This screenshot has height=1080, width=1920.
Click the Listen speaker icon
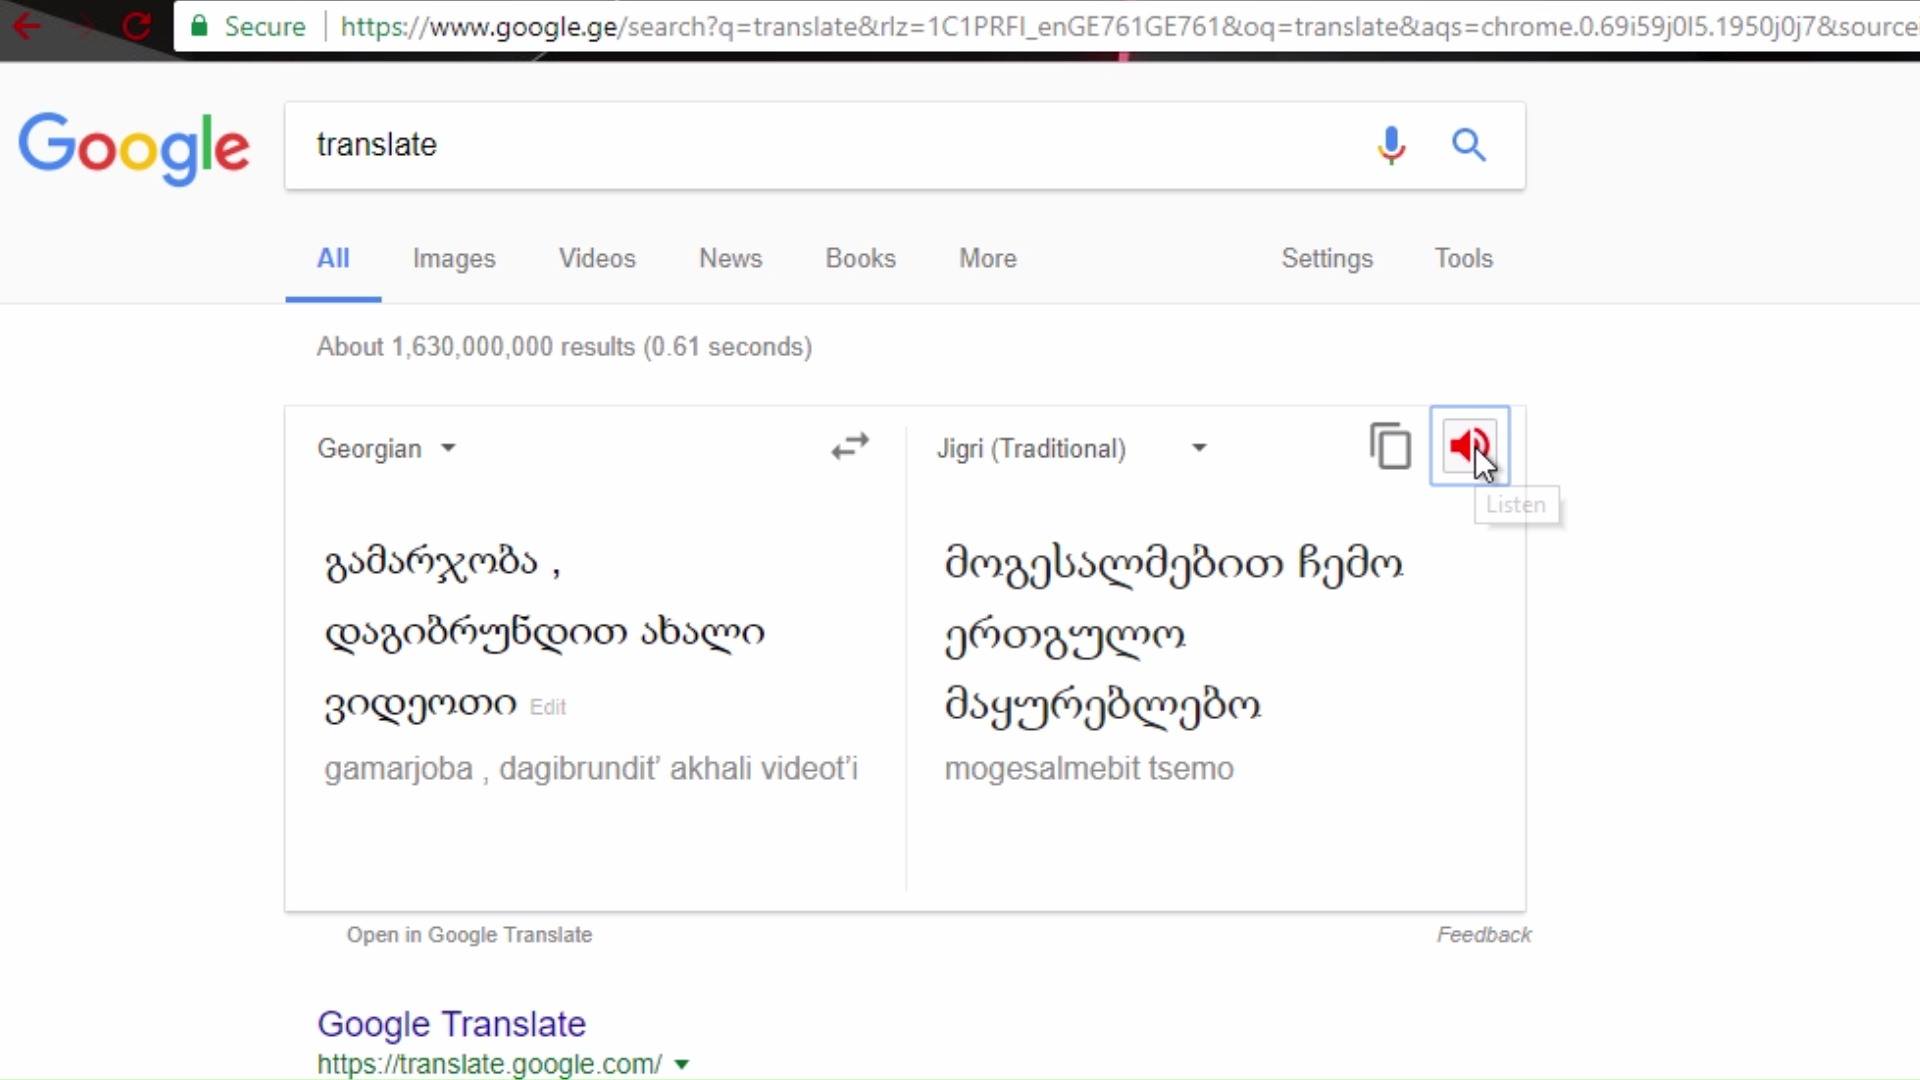1469,446
